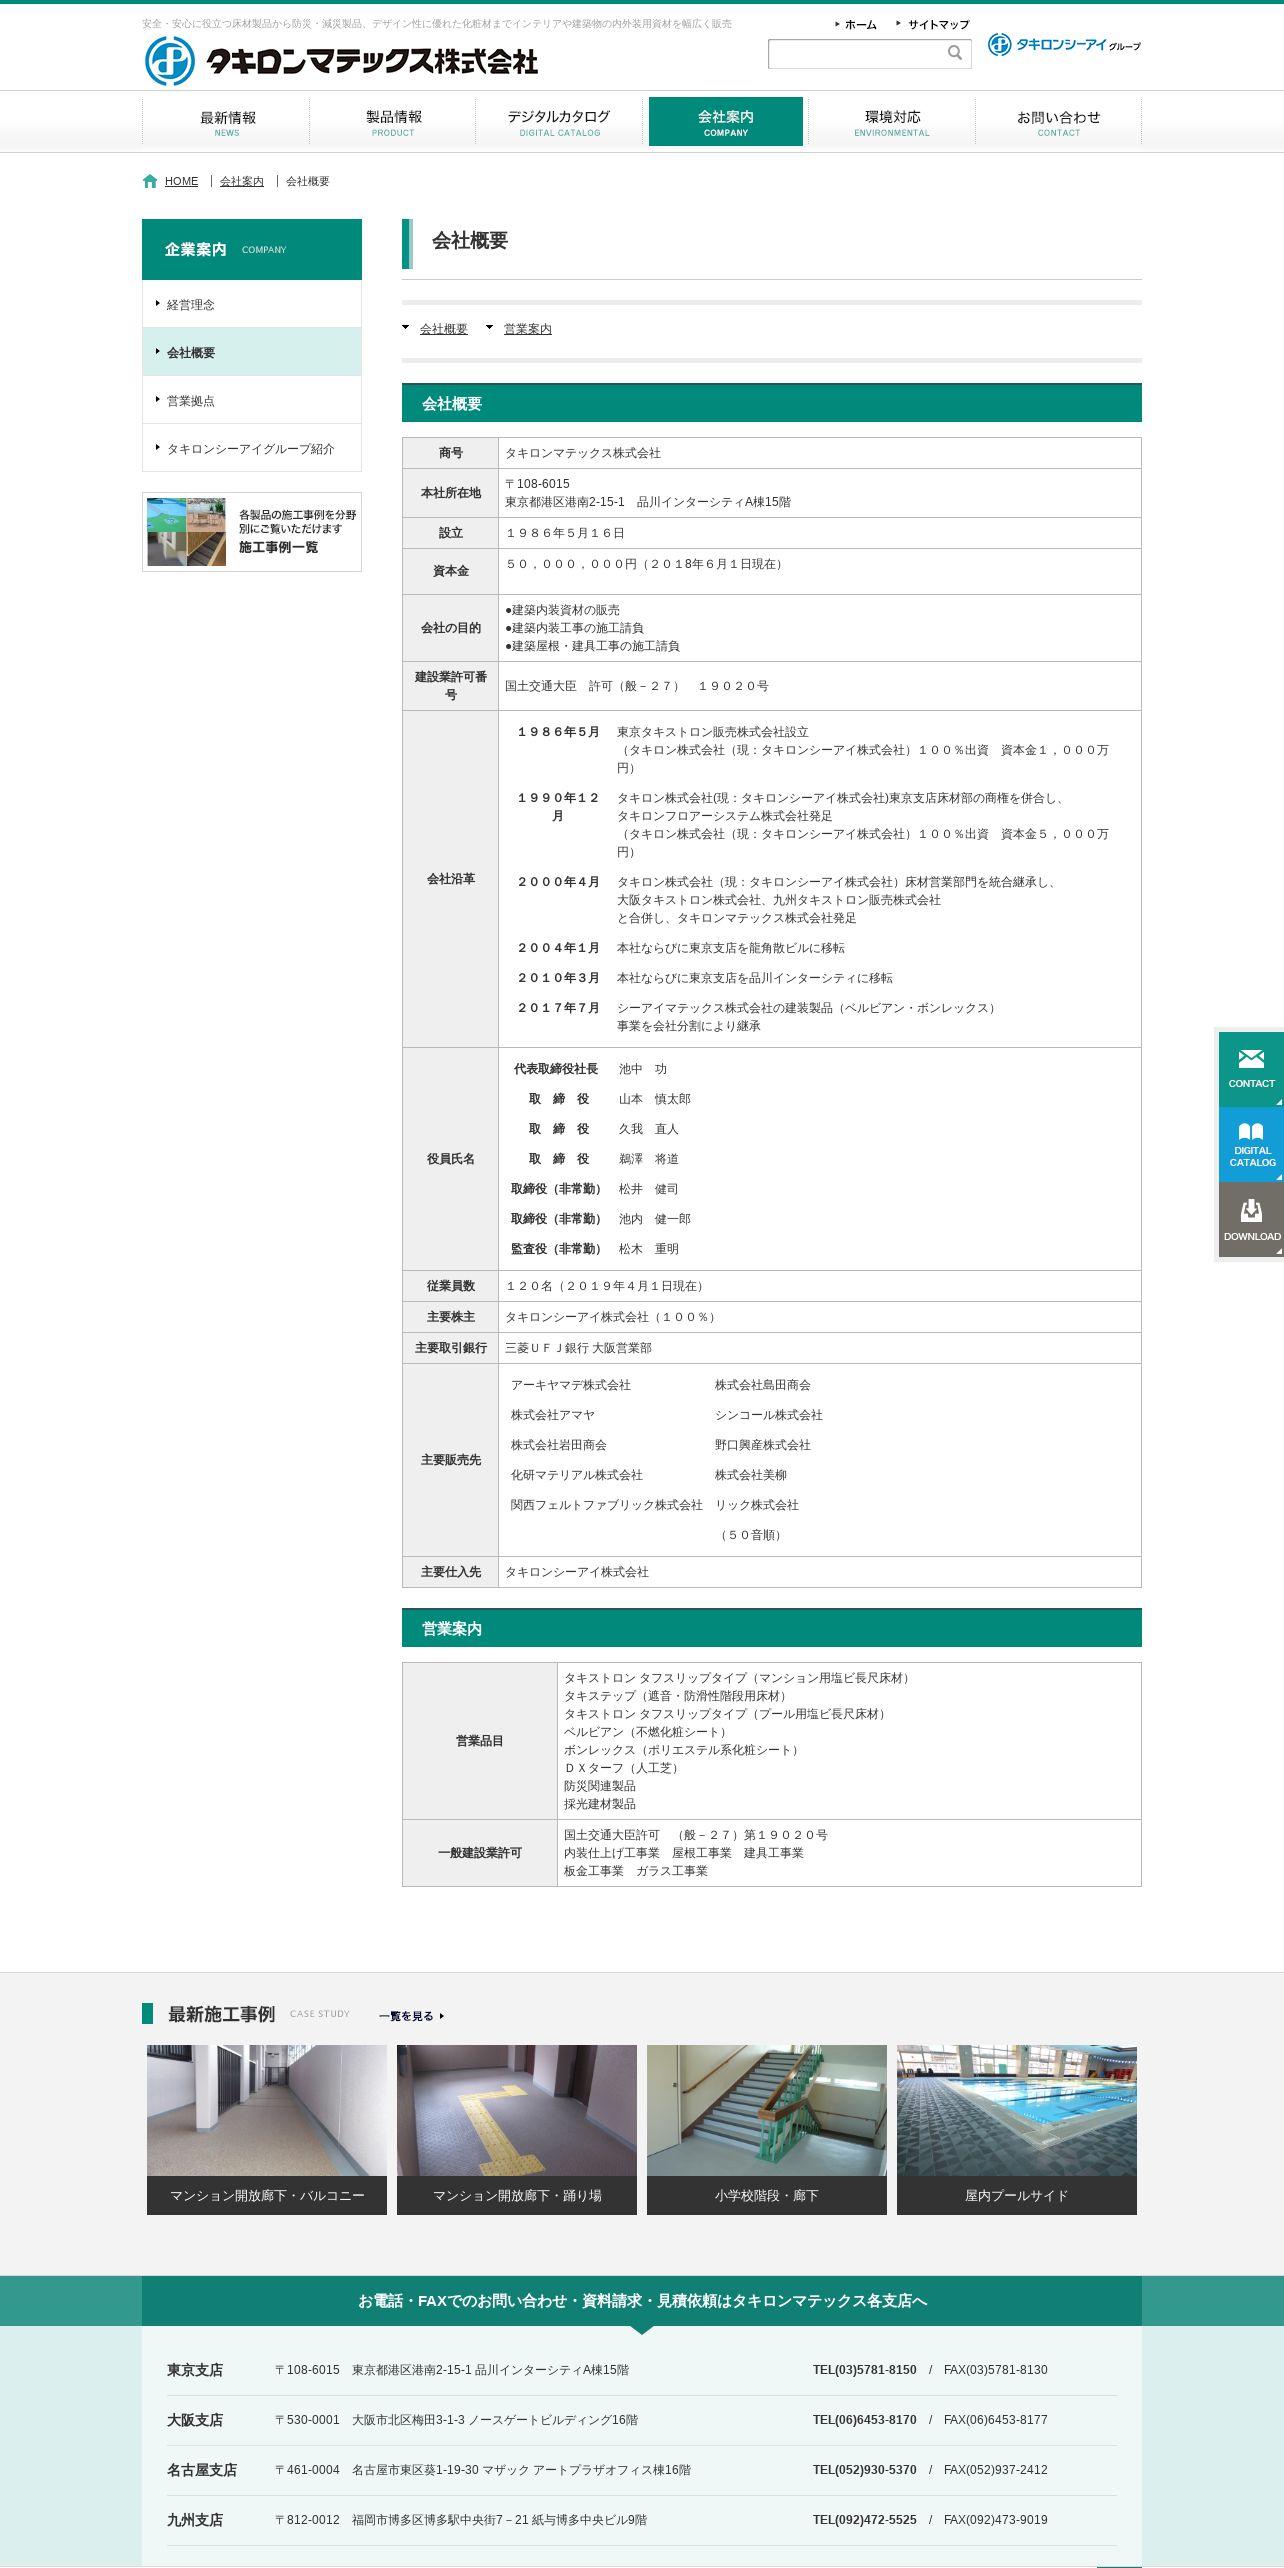Click the 大阪支店 branch name
Viewport: 1284px width, 2568px height.
click(195, 2420)
